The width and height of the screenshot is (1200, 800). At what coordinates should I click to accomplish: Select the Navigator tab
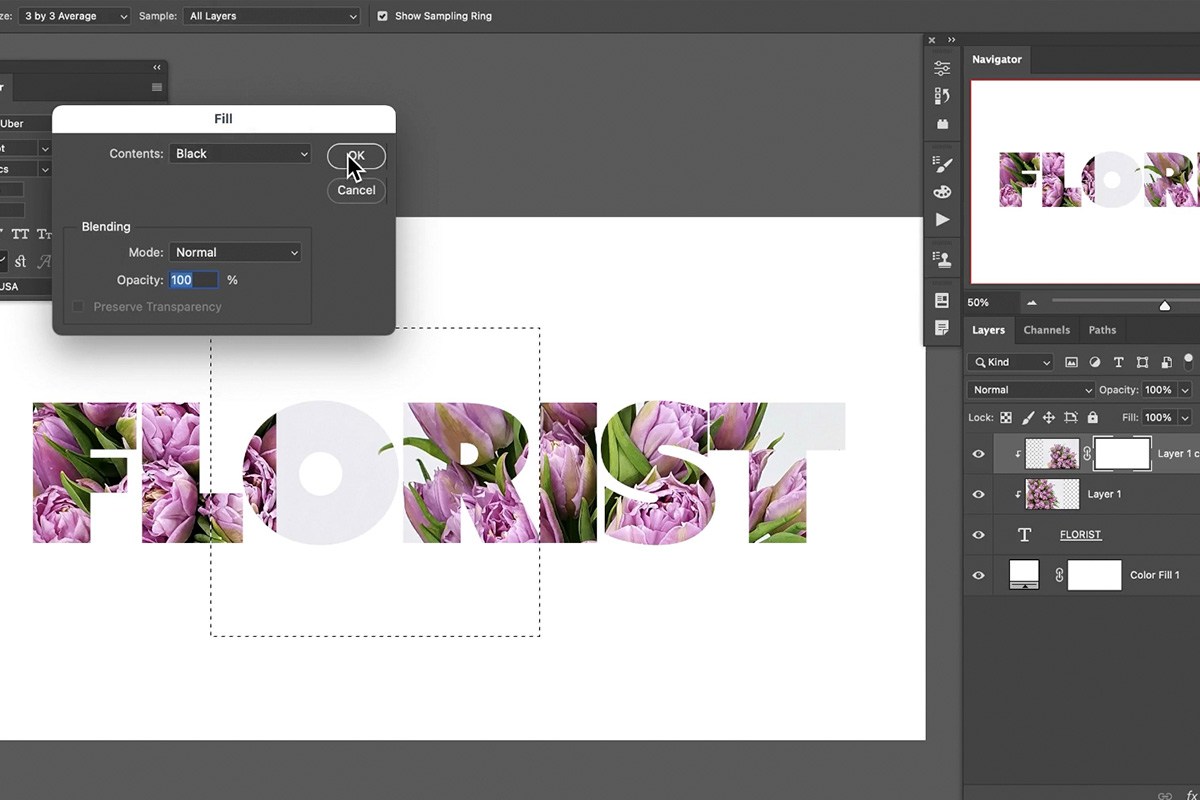click(x=997, y=59)
